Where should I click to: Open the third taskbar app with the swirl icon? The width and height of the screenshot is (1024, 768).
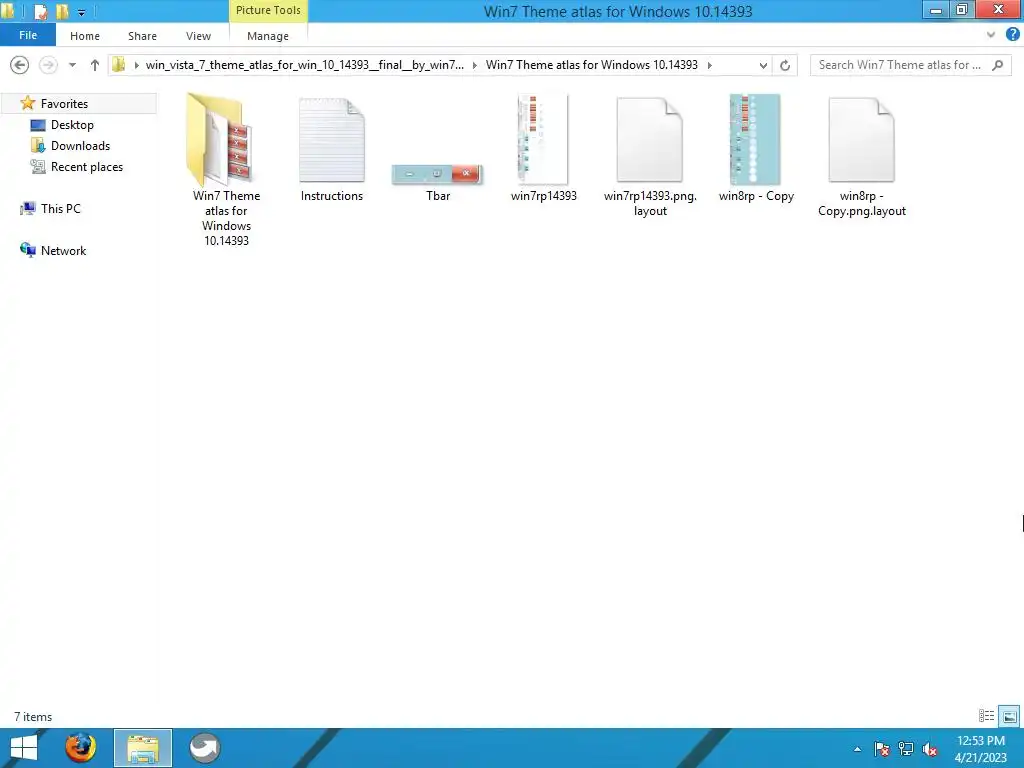point(204,748)
